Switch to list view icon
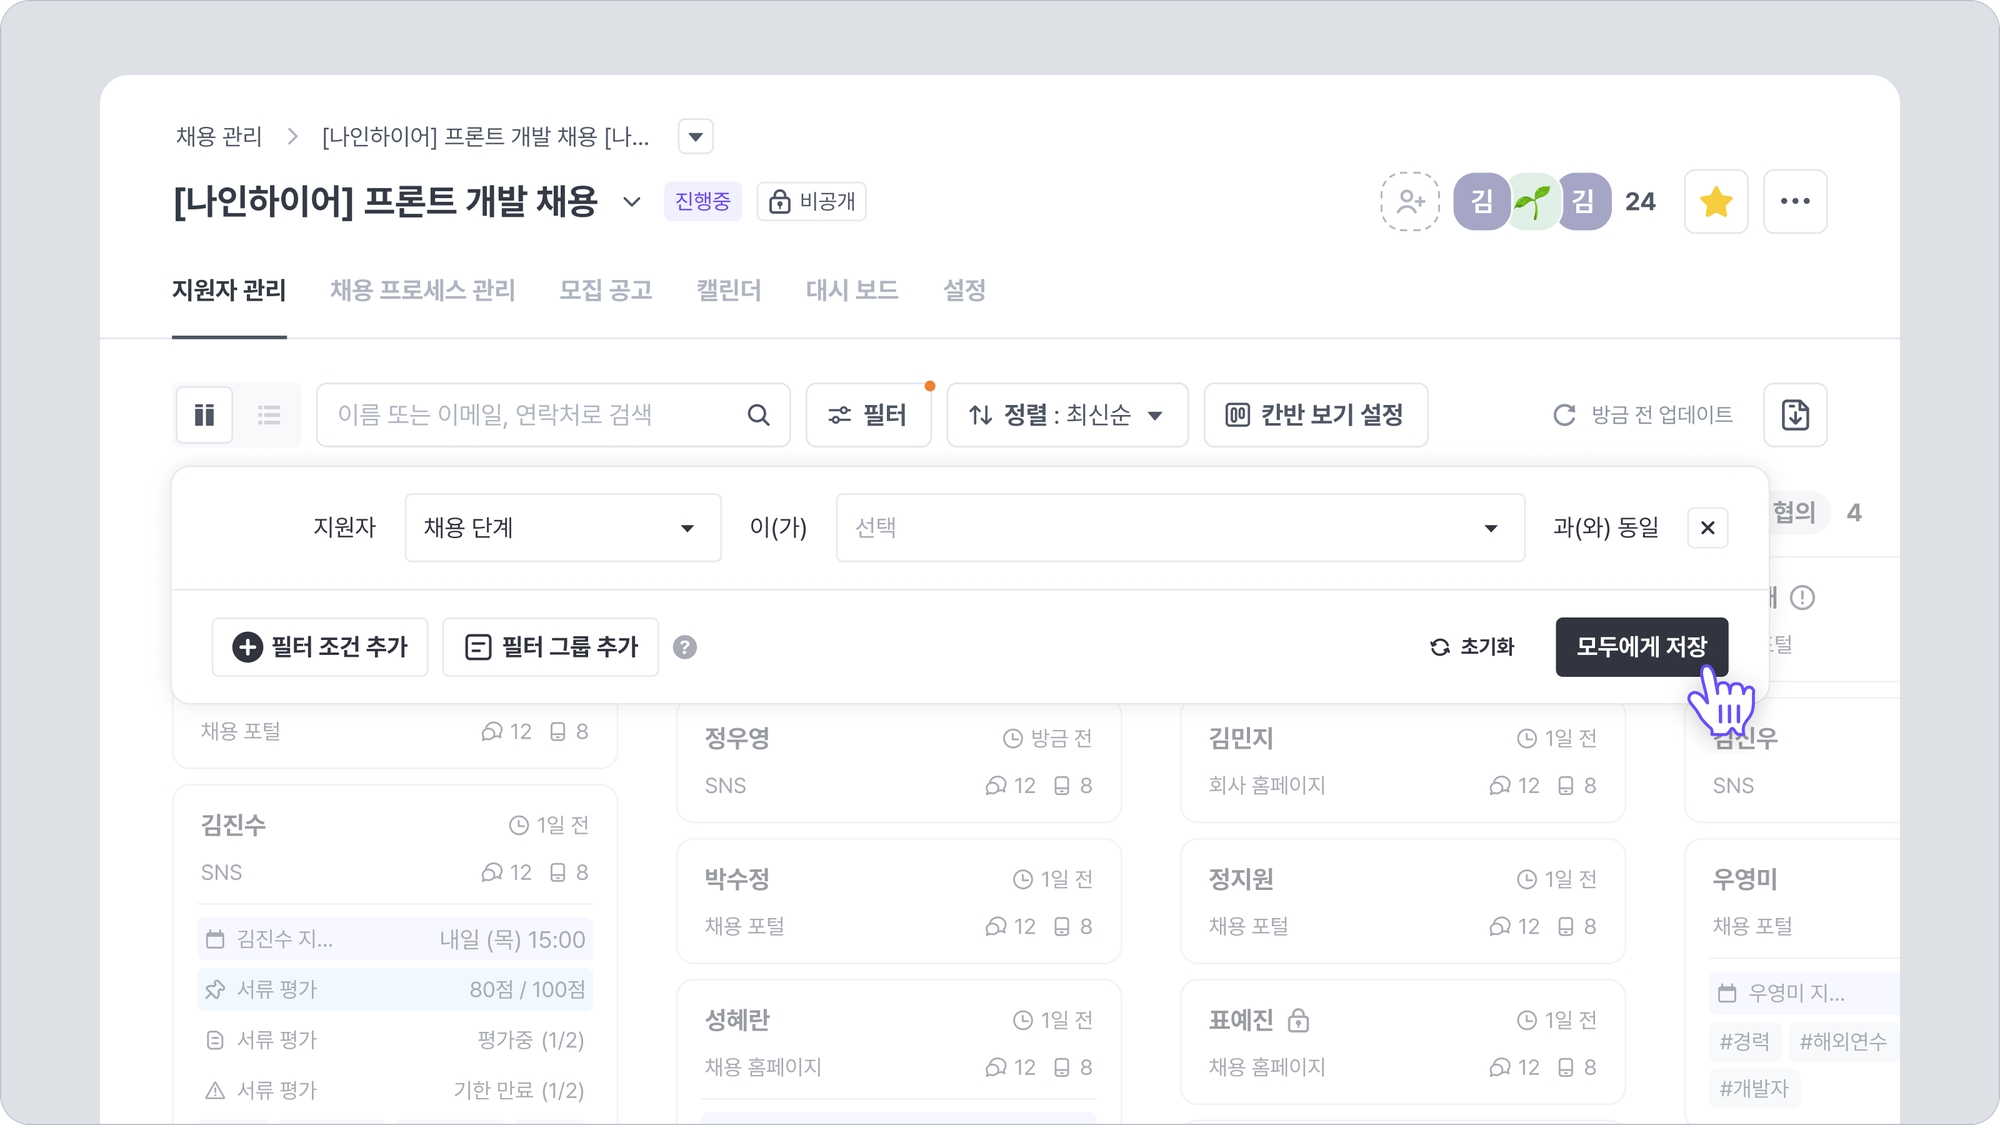 [269, 415]
